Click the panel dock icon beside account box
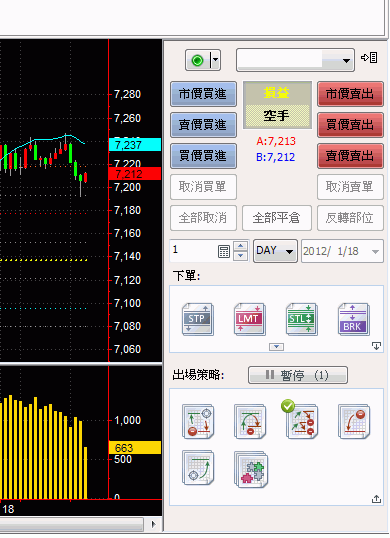The image size is (390, 538). [x=369, y=58]
